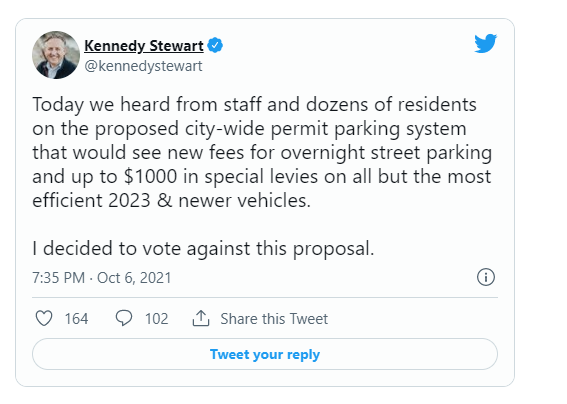Viewport: 567px width, 404px height.
Task: Click the share upload arrow icon
Action: [201, 318]
